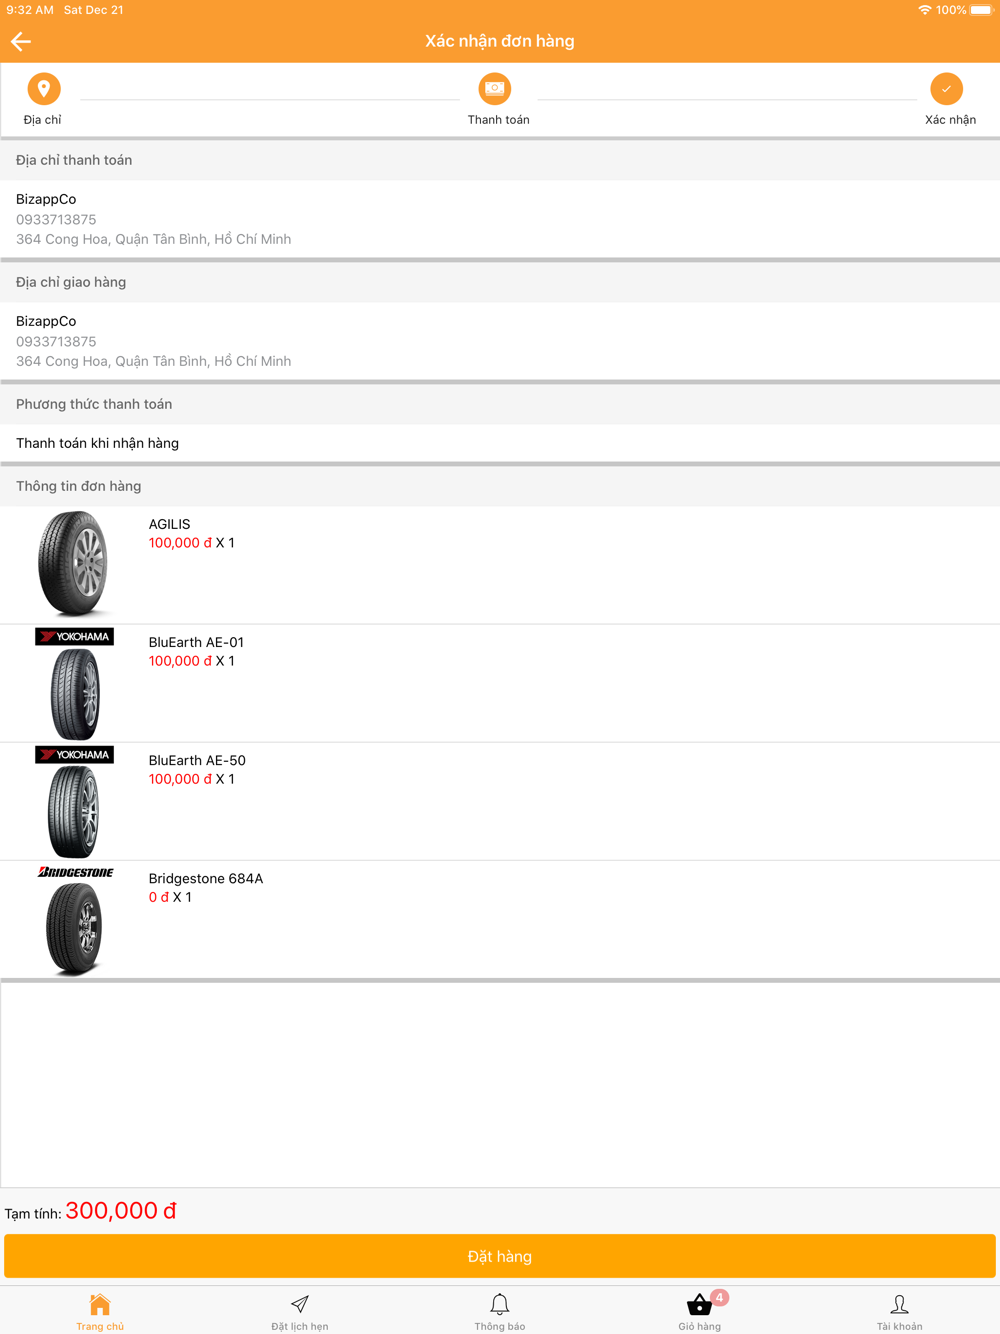Image resolution: width=1000 pixels, height=1334 pixels.
Task: Tap the Xác nhận checkmark step icon
Action: (946, 89)
